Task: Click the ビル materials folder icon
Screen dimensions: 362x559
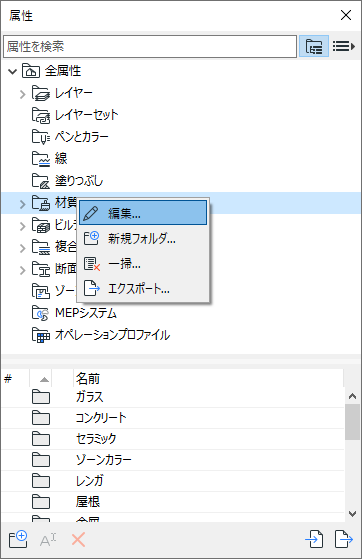Action: pos(41,225)
